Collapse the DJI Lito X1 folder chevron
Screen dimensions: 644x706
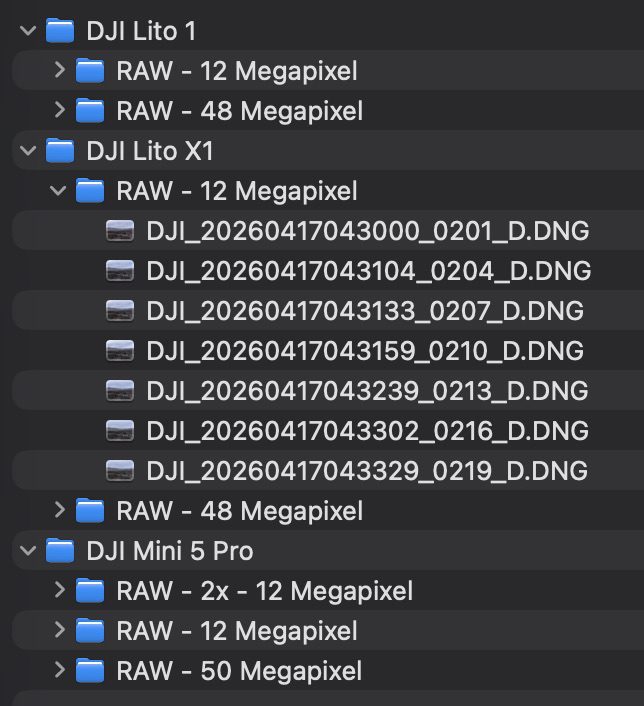tap(28, 151)
